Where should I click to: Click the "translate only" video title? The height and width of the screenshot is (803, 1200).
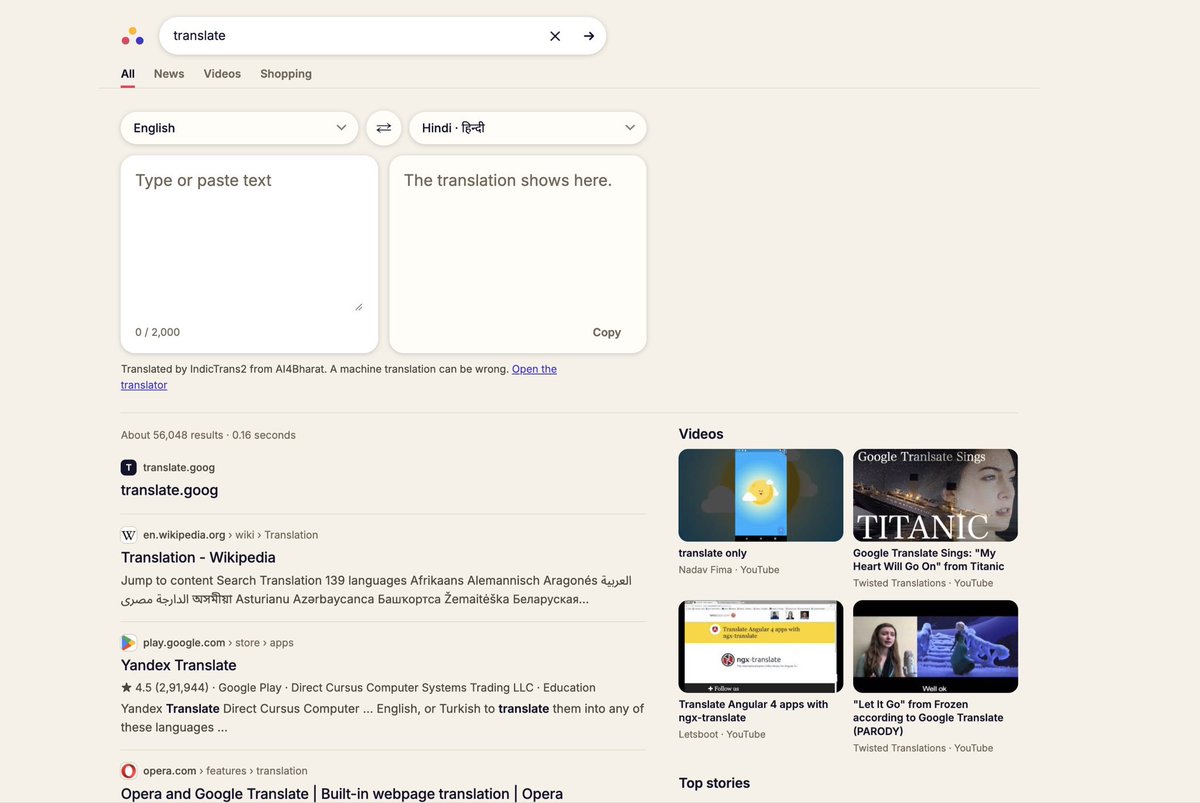713,553
